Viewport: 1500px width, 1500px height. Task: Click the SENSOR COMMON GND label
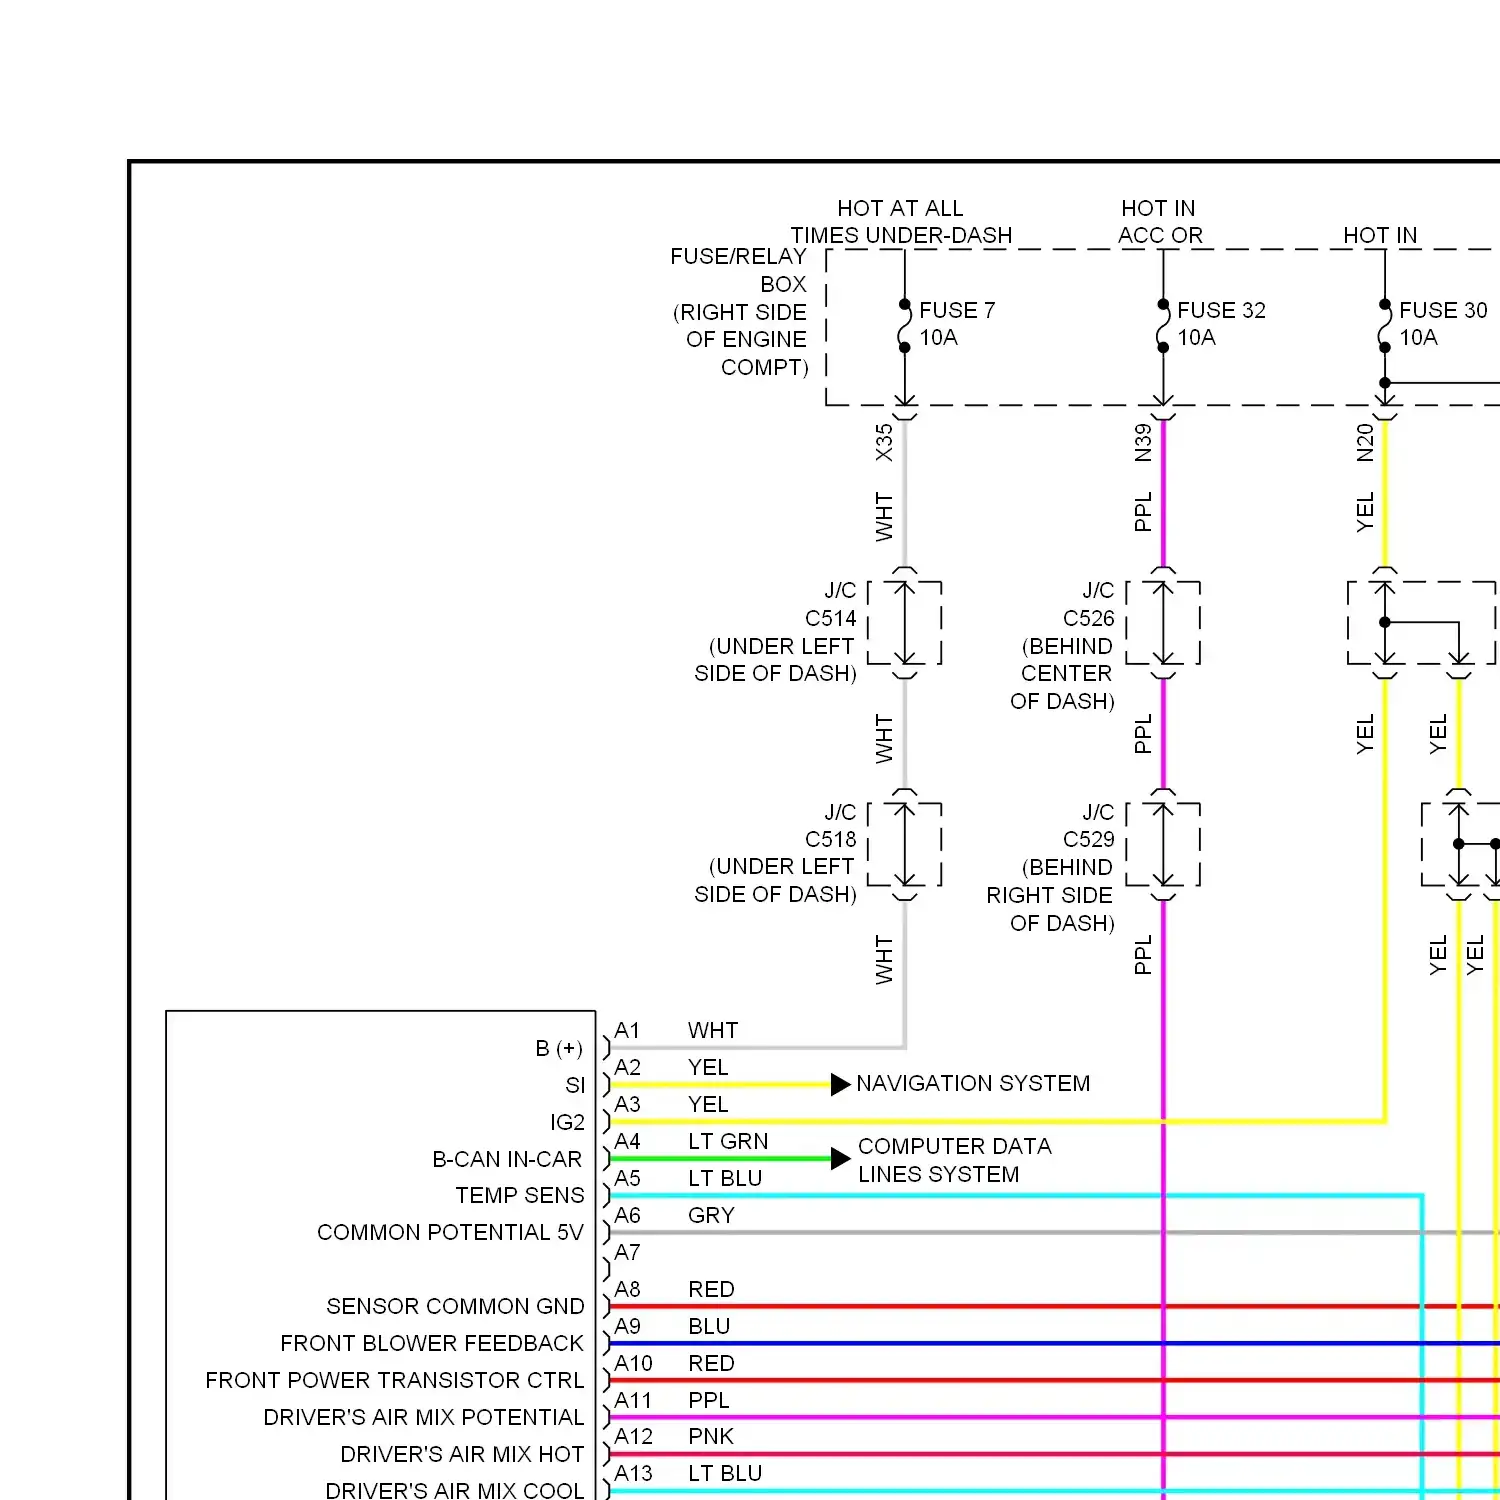(x=455, y=1307)
